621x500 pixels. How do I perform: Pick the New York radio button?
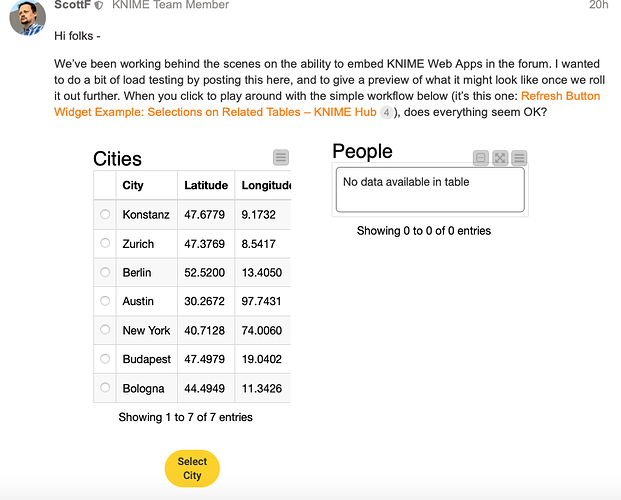pos(106,330)
